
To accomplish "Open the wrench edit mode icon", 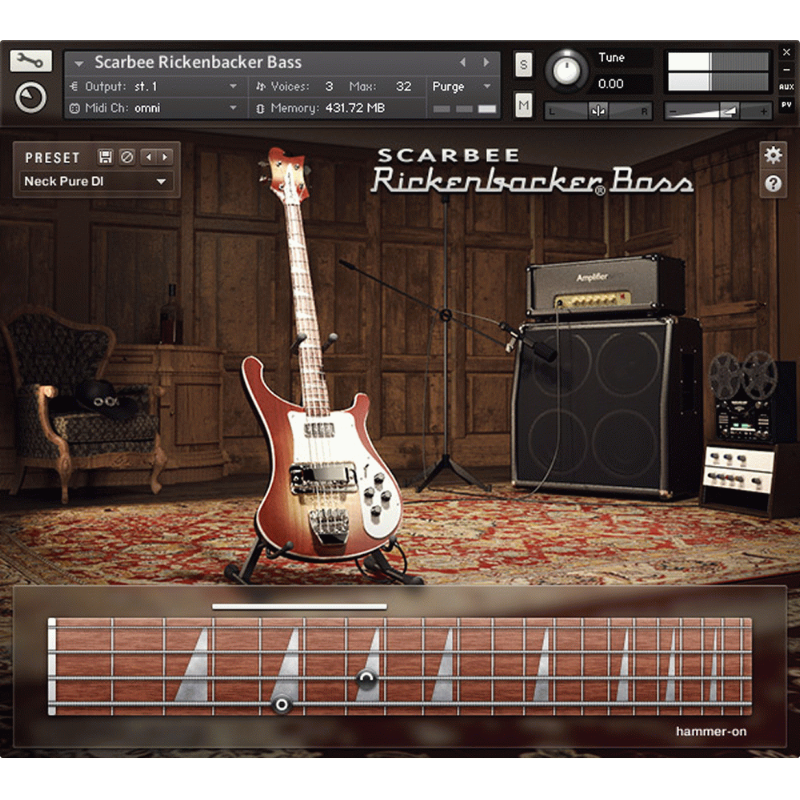I will pos(31,61).
